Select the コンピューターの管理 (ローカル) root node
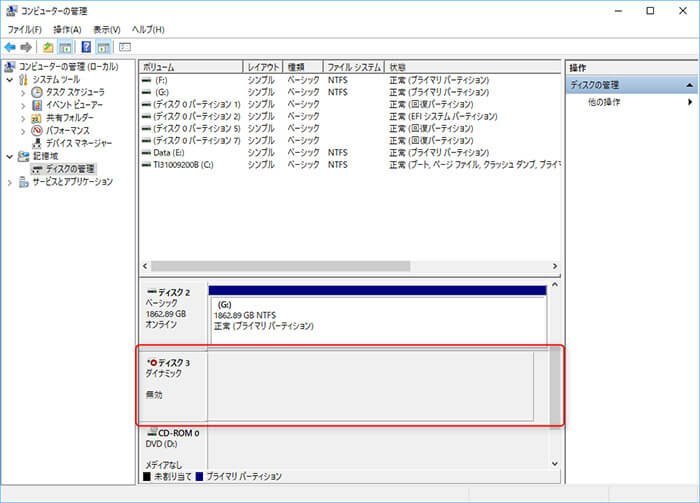700x503 pixels. point(68,67)
